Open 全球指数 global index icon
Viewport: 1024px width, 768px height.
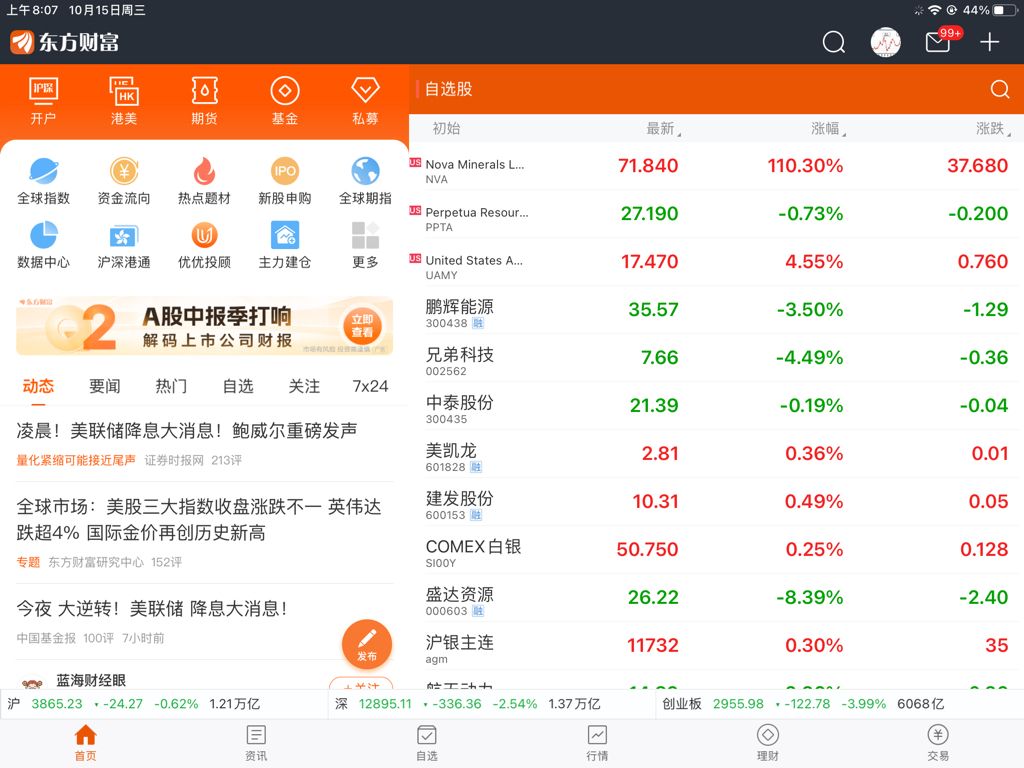(x=43, y=181)
